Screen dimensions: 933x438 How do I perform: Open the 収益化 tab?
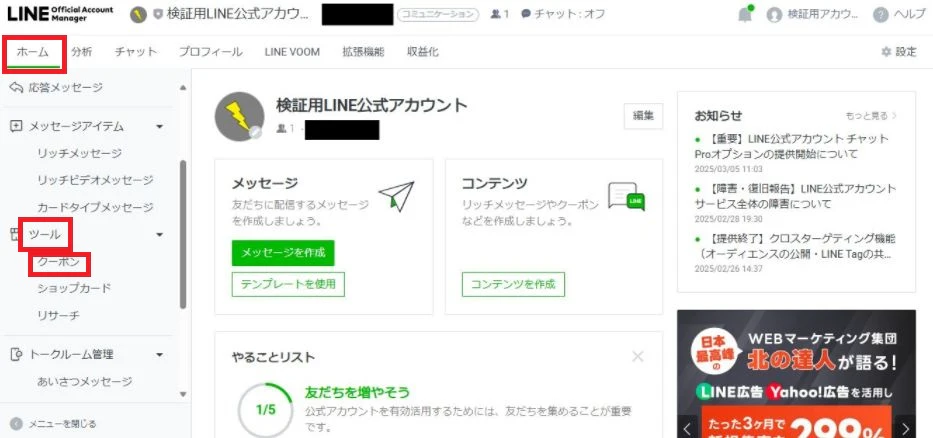(422, 52)
